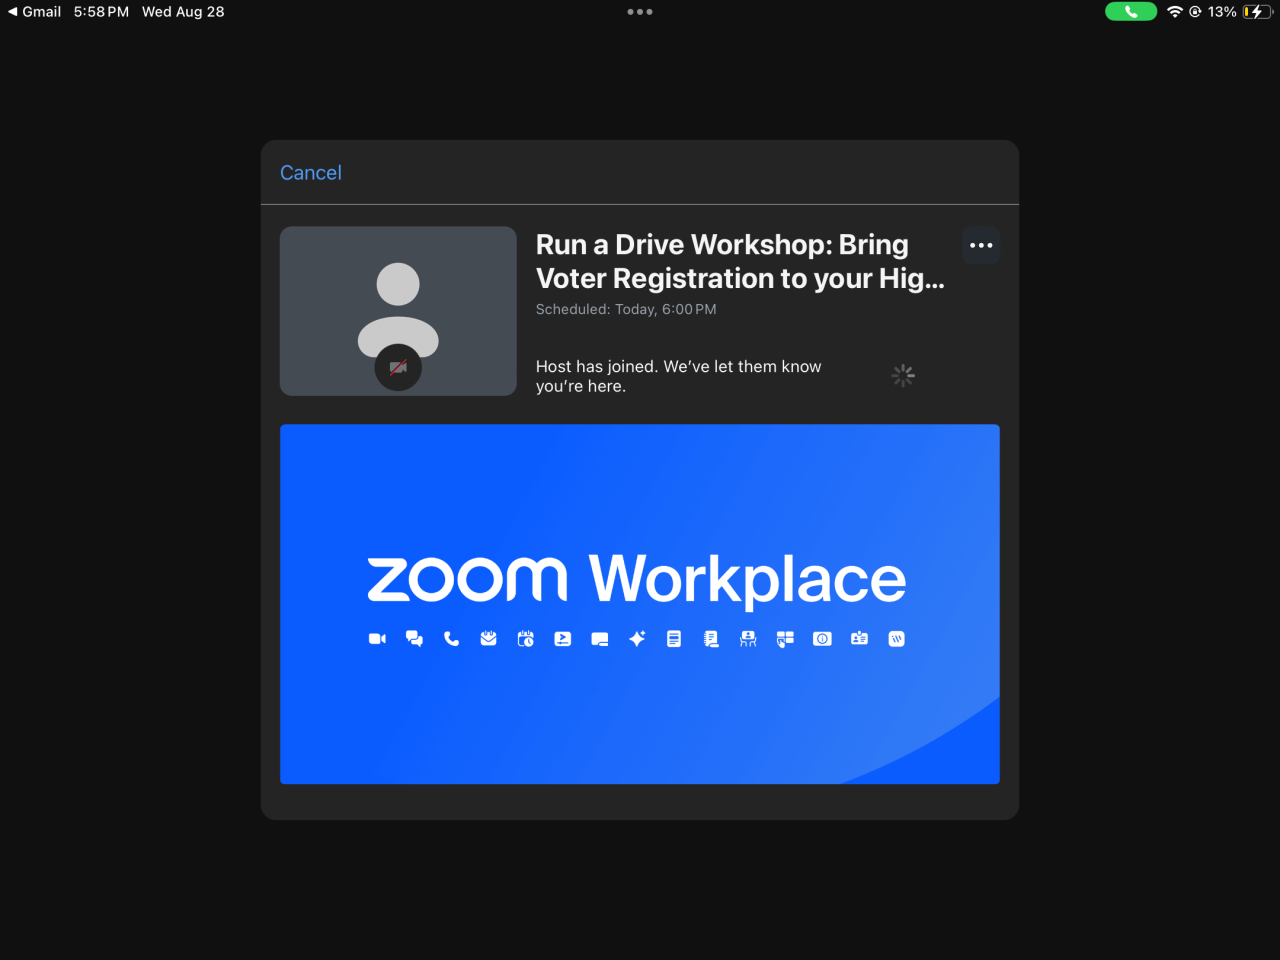Tap the info card icon in banner

(x=822, y=639)
